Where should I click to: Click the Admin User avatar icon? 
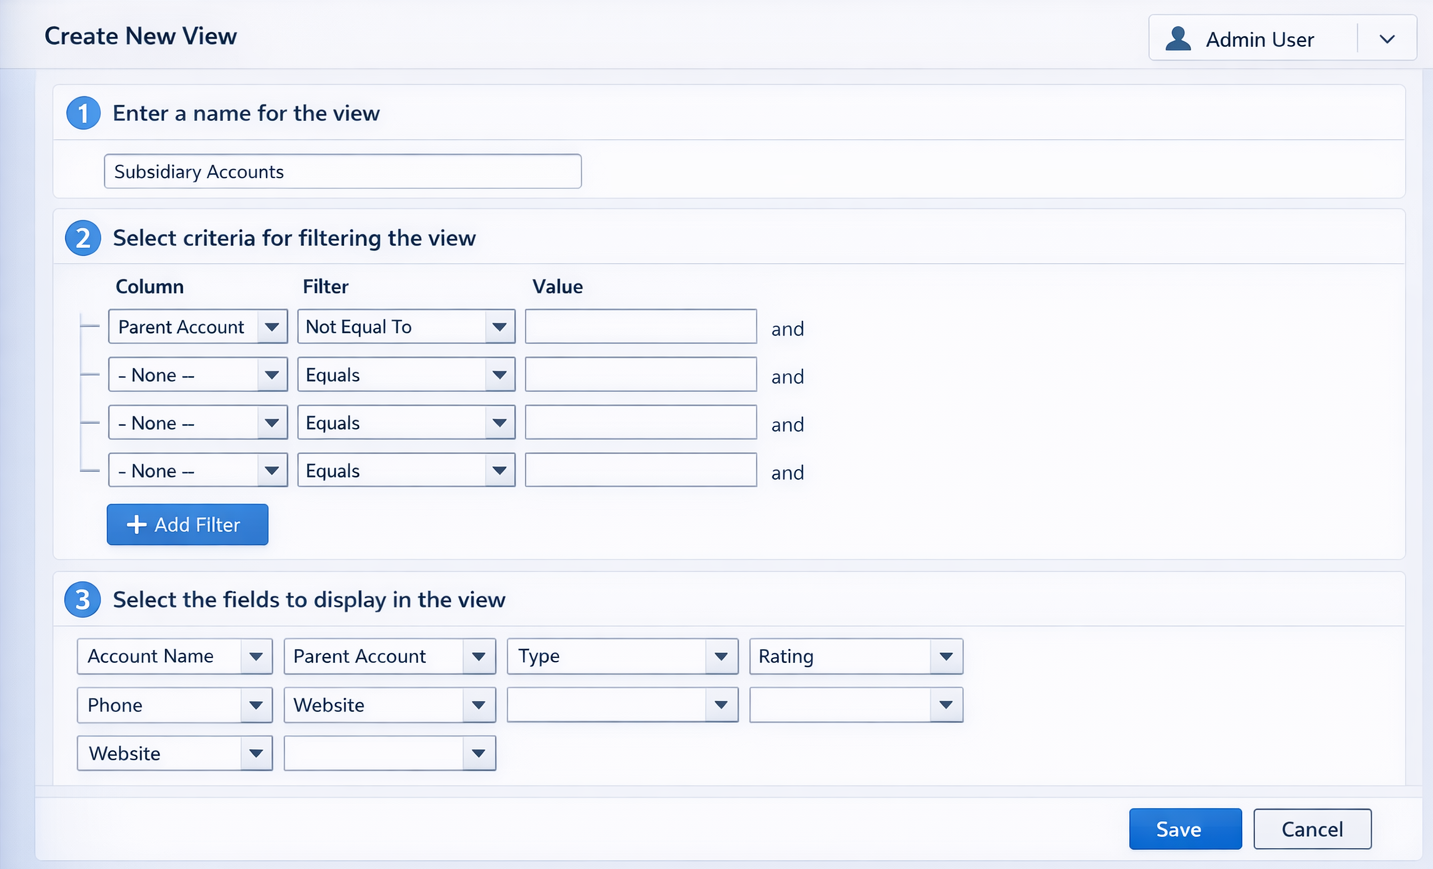click(x=1177, y=38)
